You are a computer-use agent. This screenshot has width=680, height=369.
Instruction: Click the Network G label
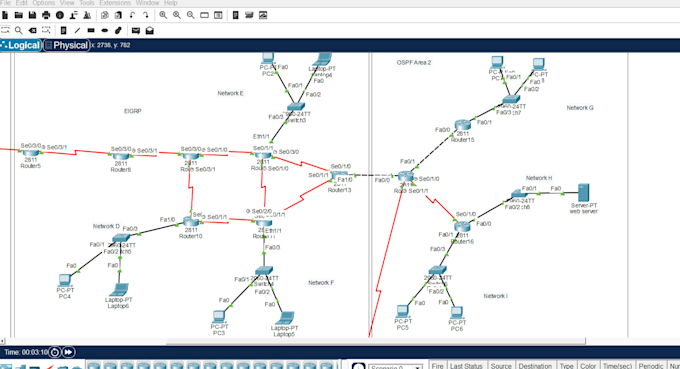pyautogui.click(x=580, y=108)
